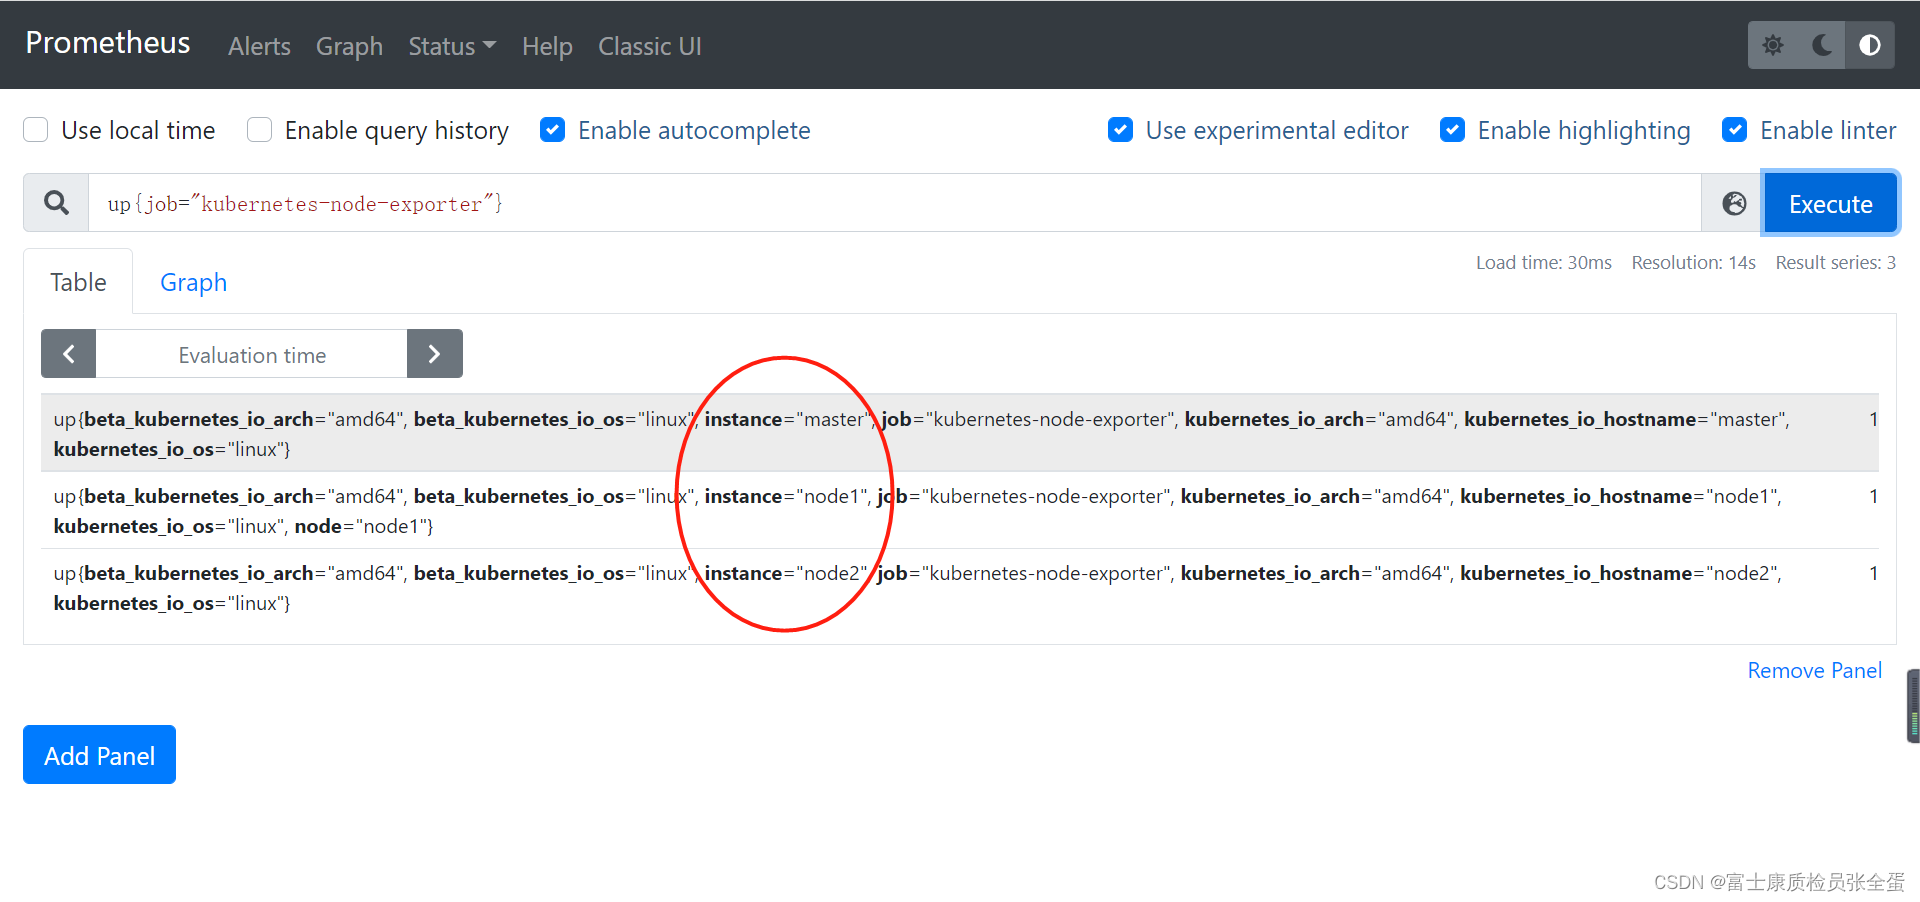Toggle Use local time checkbox

36,130
